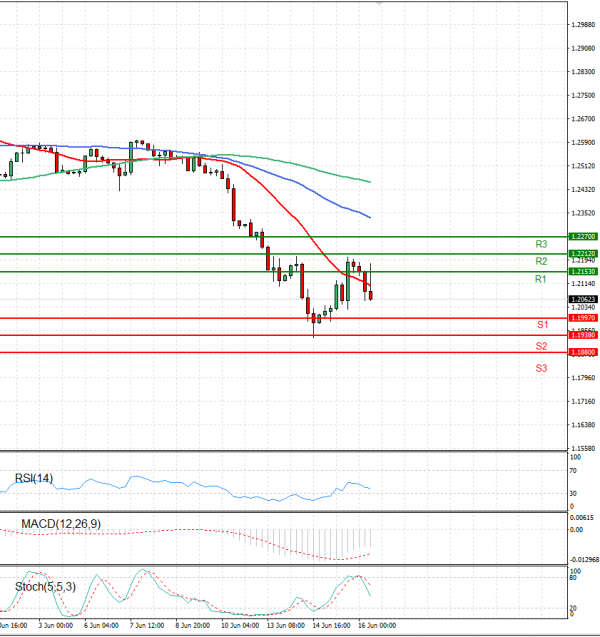Click the RSI scale value 70
The height and width of the screenshot is (637, 600).
point(573,471)
